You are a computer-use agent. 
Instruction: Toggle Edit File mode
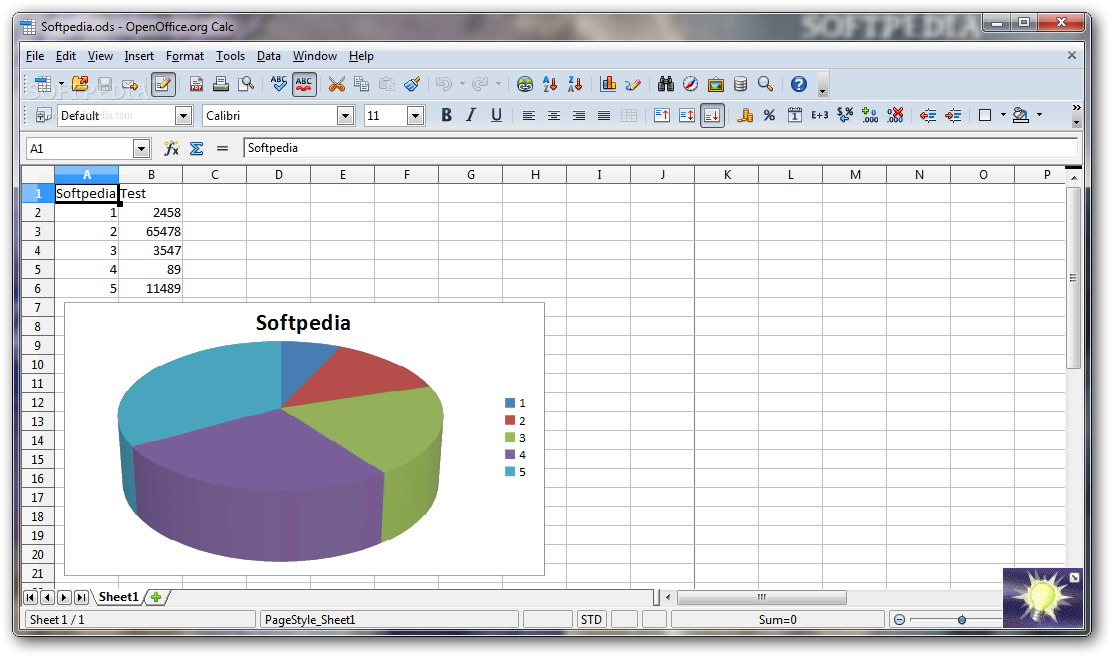[x=163, y=84]
